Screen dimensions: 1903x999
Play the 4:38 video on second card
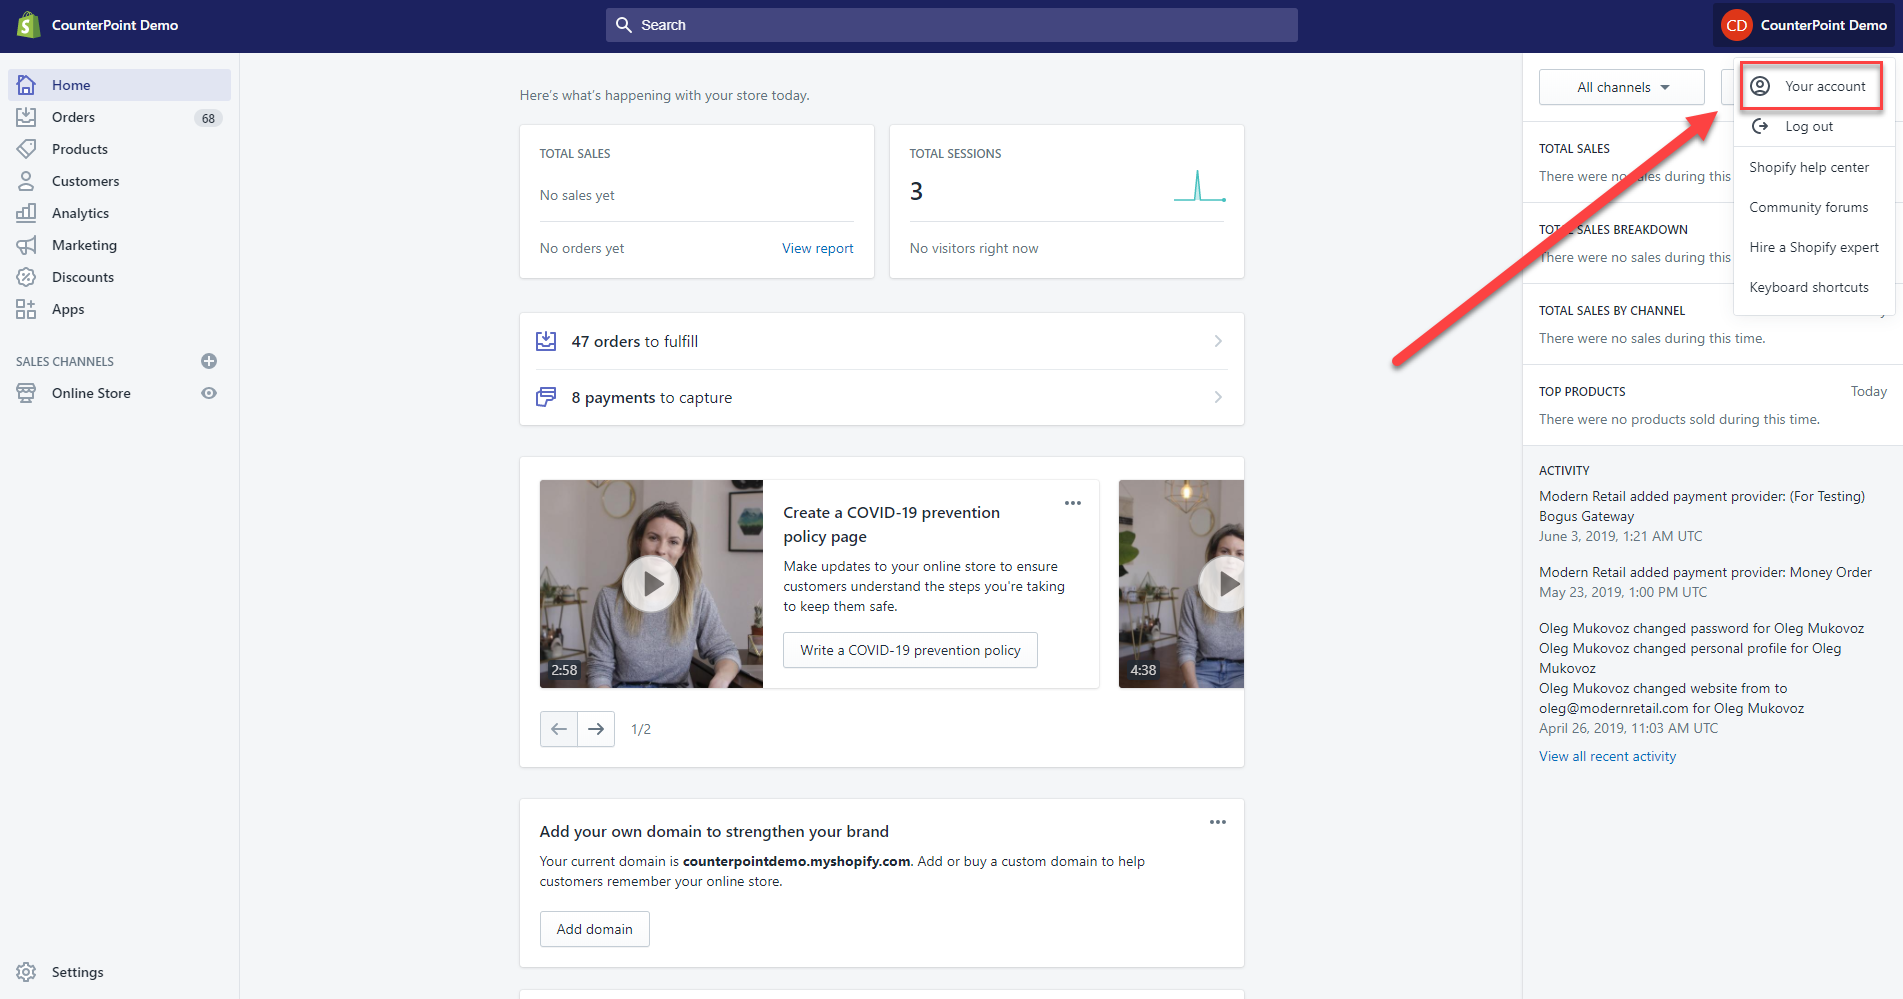(x=1223, y=584)
